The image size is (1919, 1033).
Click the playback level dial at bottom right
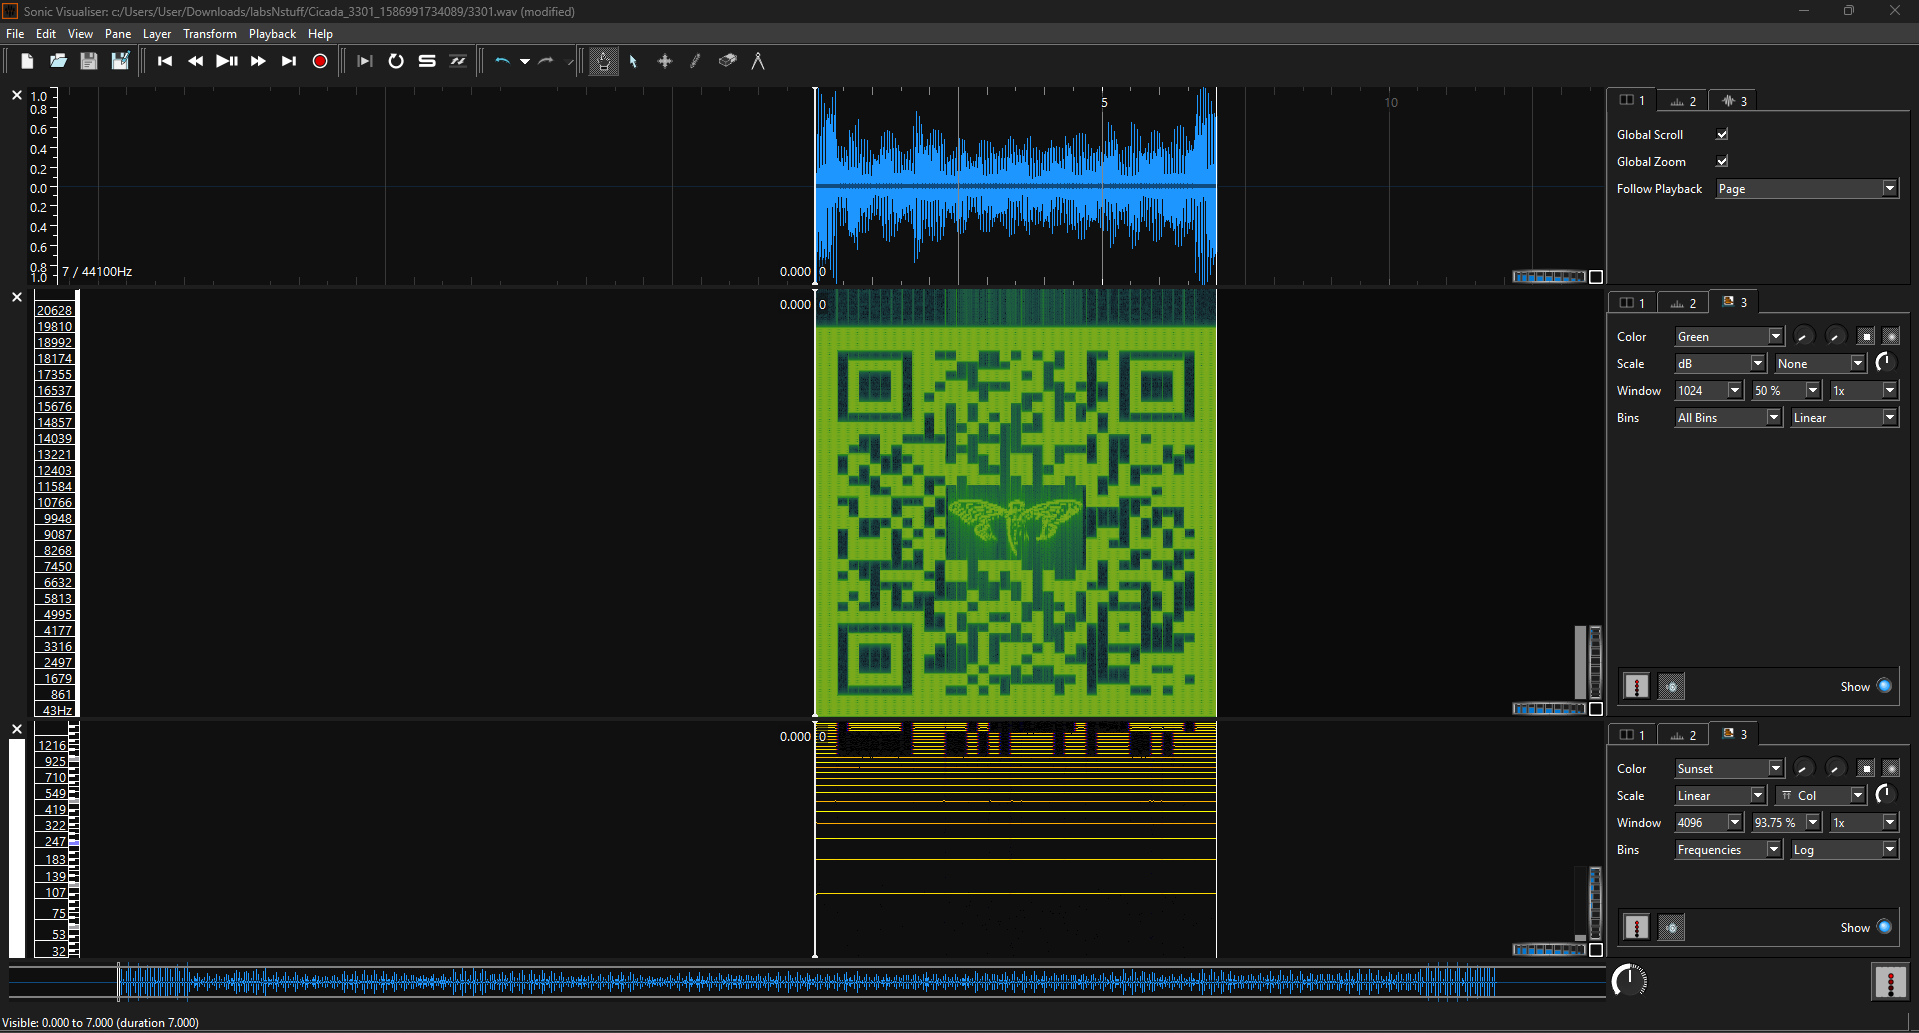(x=1629, y=981)
